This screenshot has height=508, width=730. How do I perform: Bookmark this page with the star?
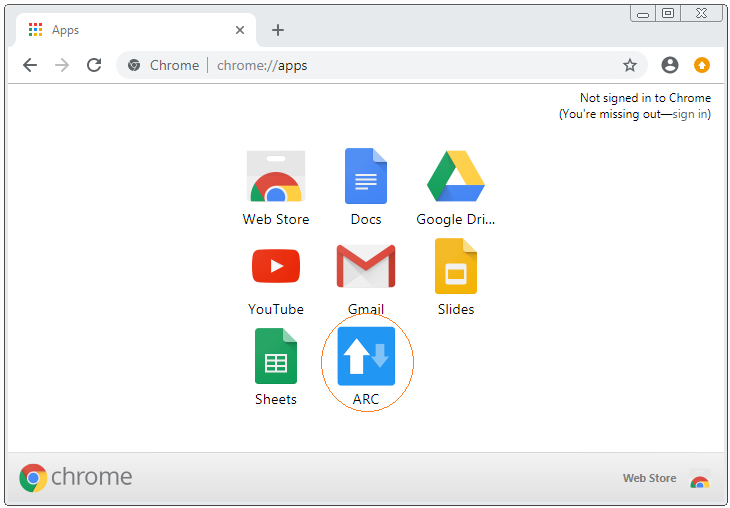[630, 65]
